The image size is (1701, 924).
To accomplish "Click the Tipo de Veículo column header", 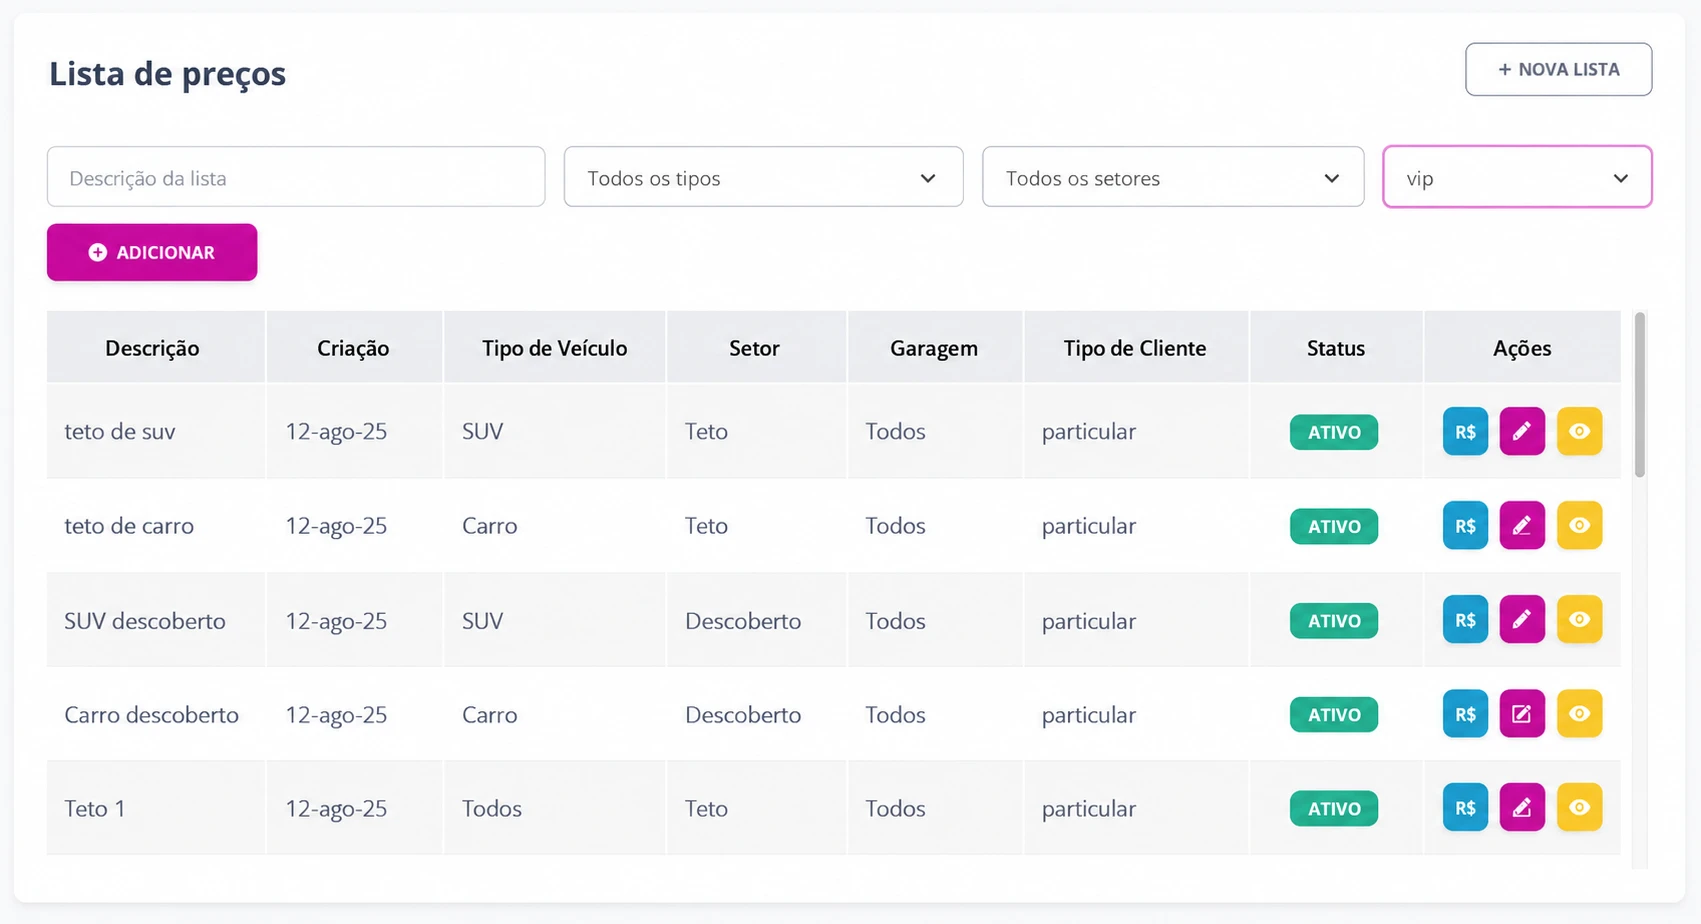I will point(555,347).
